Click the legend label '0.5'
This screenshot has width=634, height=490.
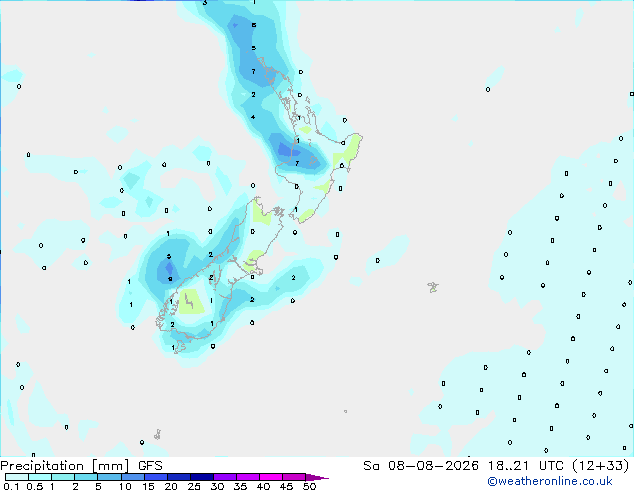(35, 486)
